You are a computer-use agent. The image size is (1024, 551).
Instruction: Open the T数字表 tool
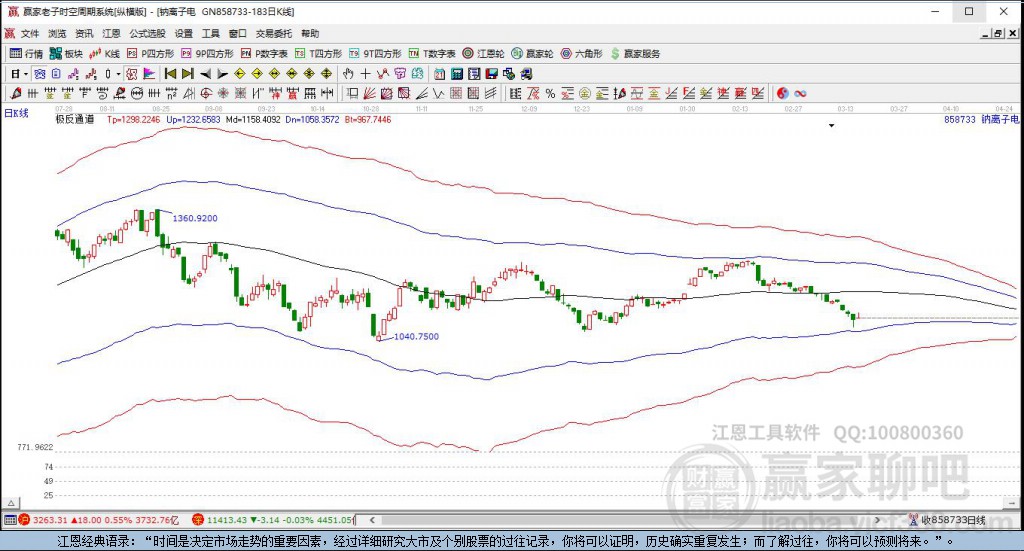432,54
